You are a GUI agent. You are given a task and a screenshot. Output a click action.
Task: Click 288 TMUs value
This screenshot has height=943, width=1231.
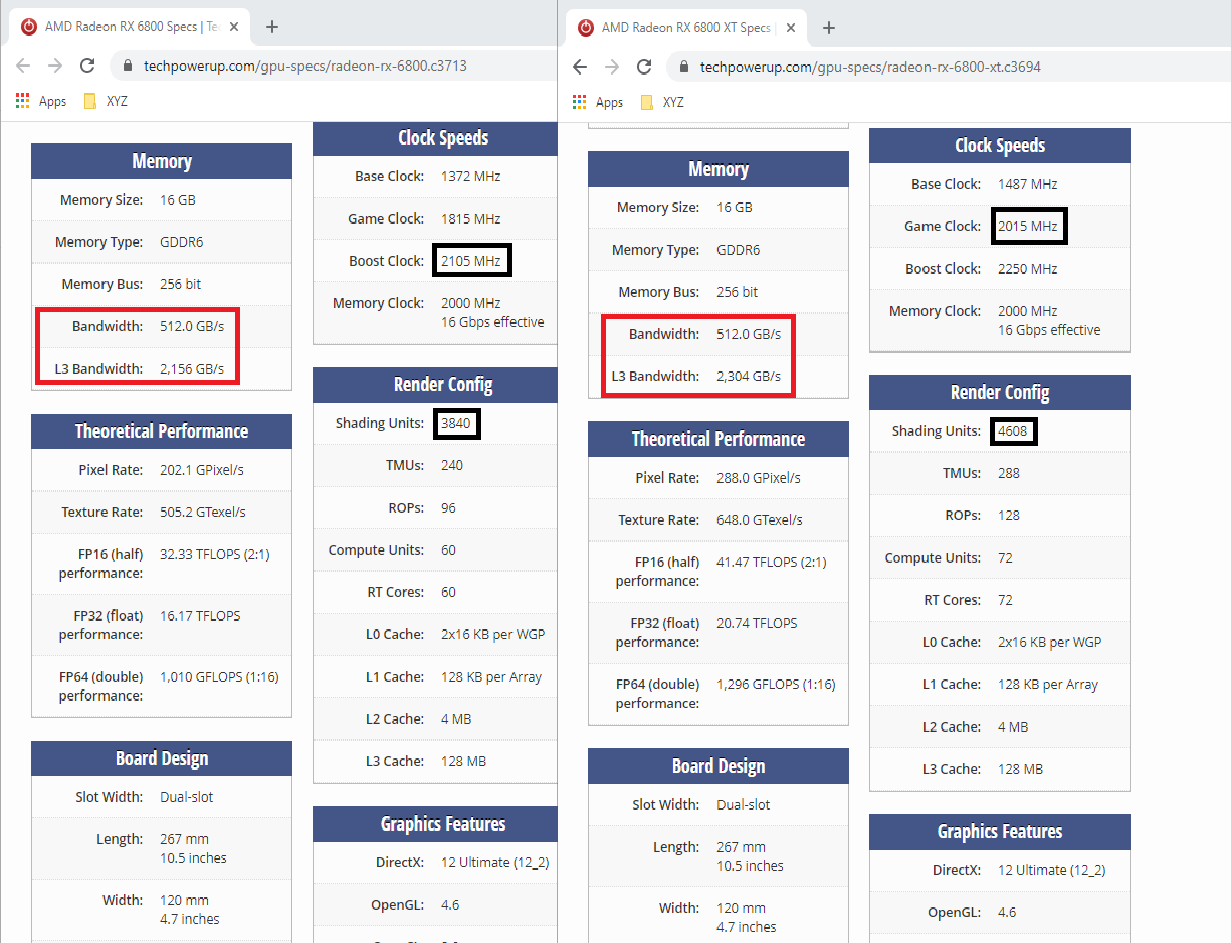pyautogui.click(x=1009, y=473)
